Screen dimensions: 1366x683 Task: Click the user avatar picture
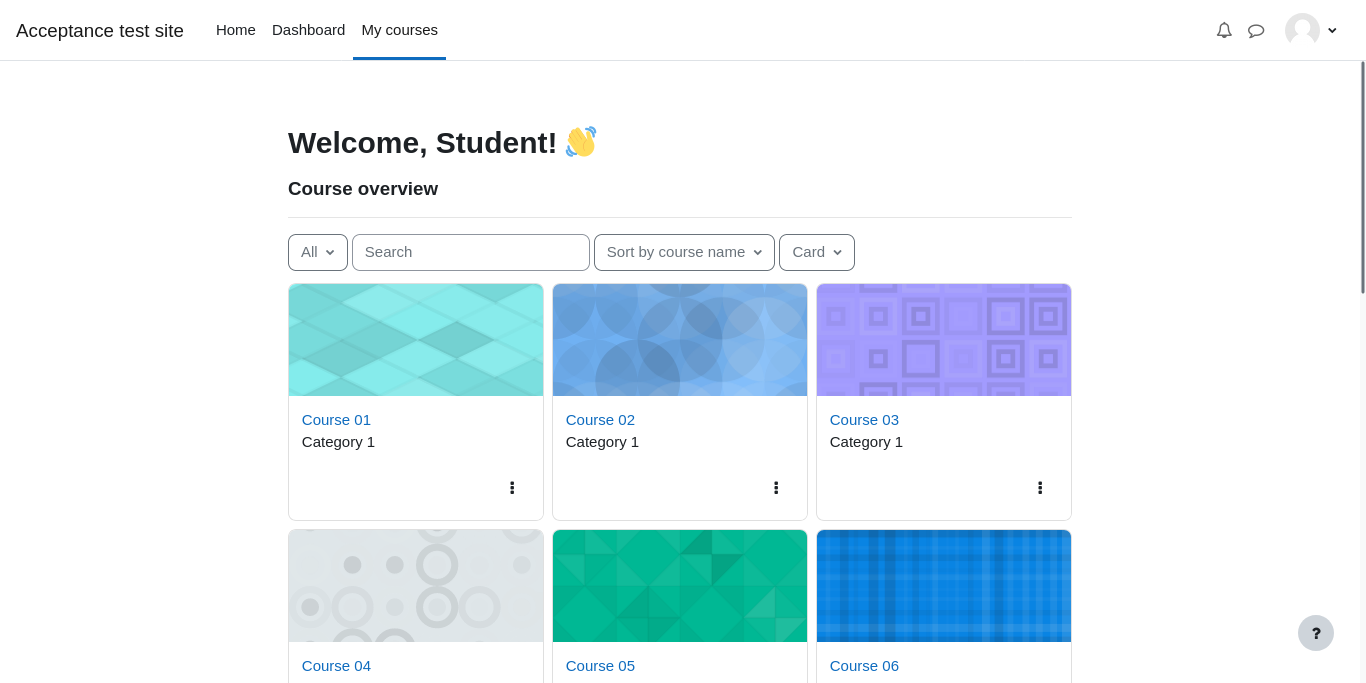pyautogui.click(x=1302, y=30)
